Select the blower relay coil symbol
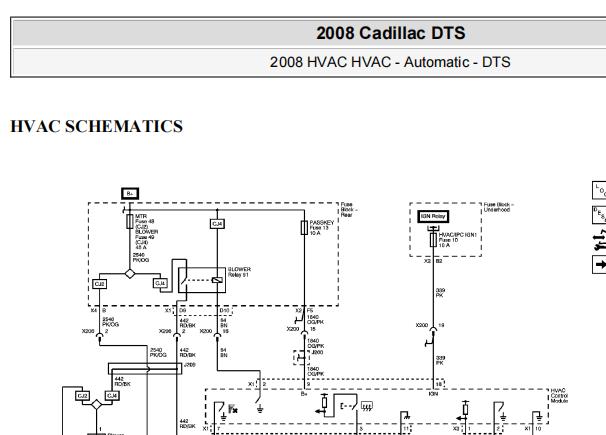 click(217, 280)
